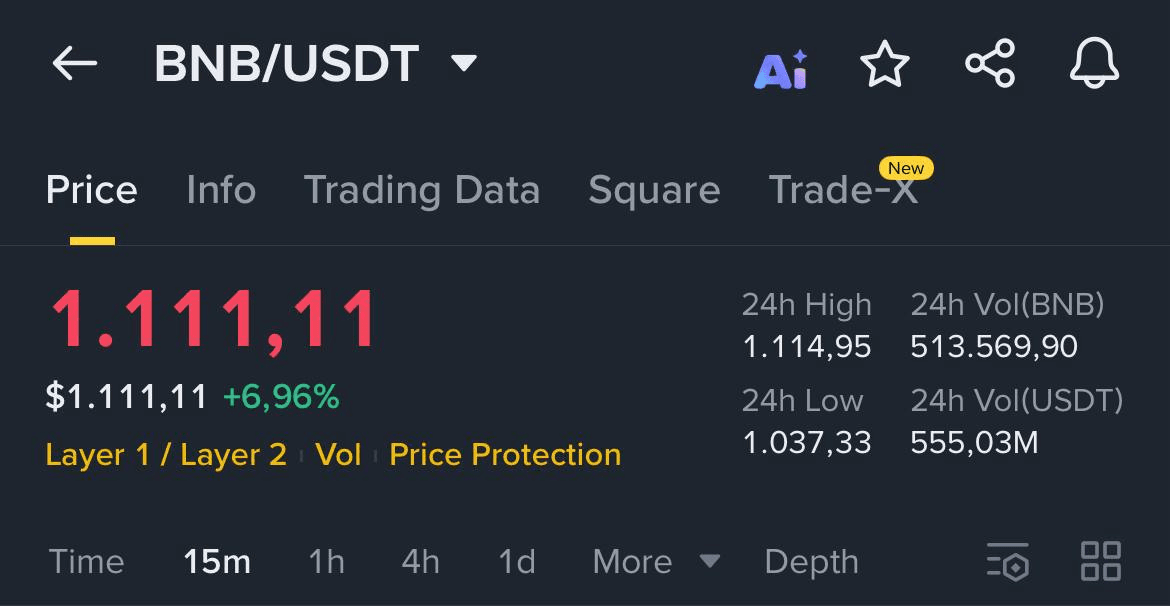Select the 1h chart interval
The width and height of the screenshot is (1170, 606).
326,562
